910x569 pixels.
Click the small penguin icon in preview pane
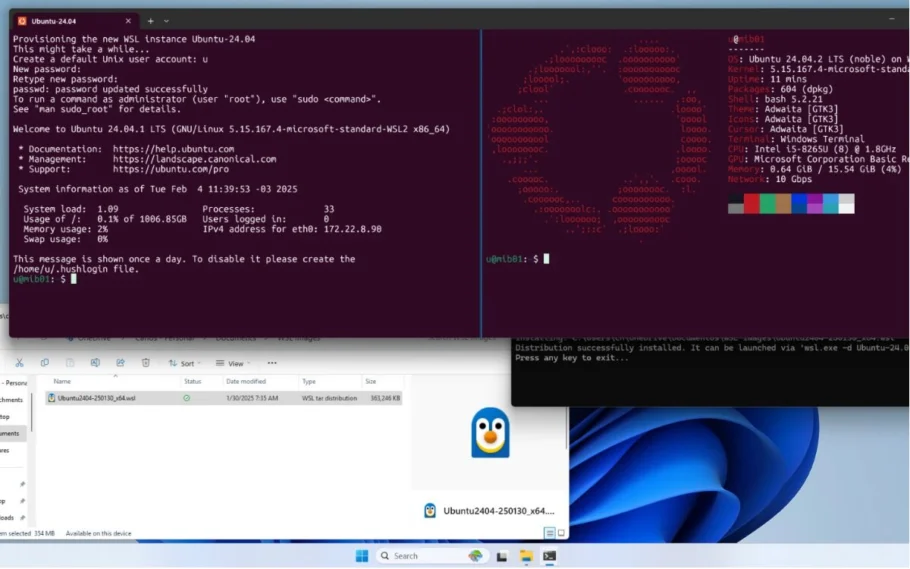click(x=430, y=510)
